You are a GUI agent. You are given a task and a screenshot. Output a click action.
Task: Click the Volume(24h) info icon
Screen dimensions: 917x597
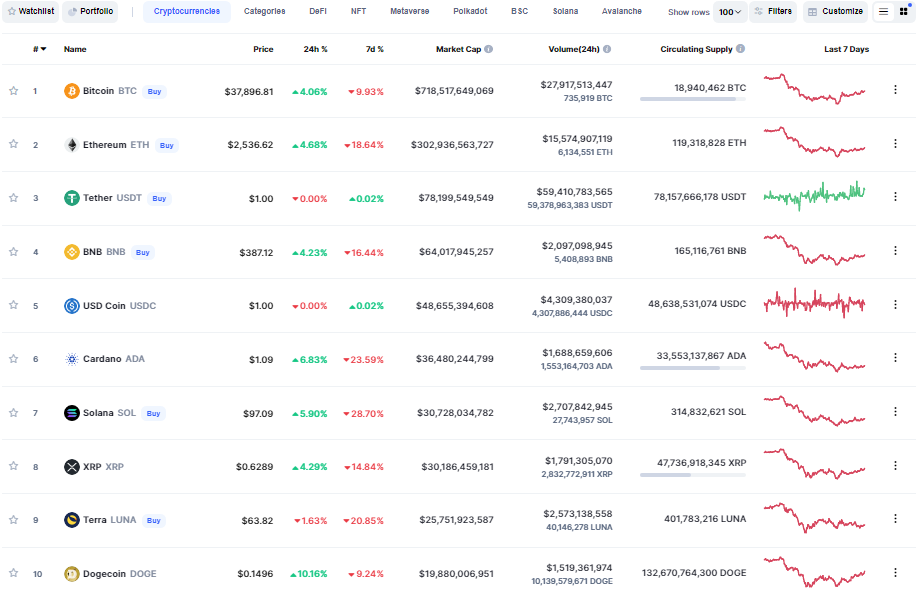pyautogui.click(x=607, y=49)
